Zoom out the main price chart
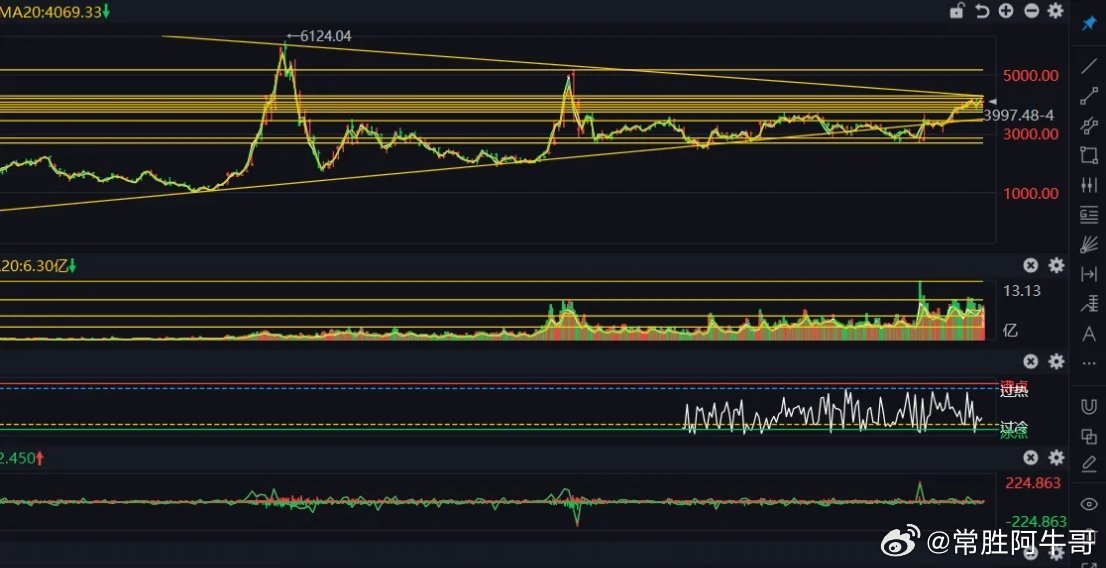The height and width of the screenshot is (568, 1106). pos(1031,11)
